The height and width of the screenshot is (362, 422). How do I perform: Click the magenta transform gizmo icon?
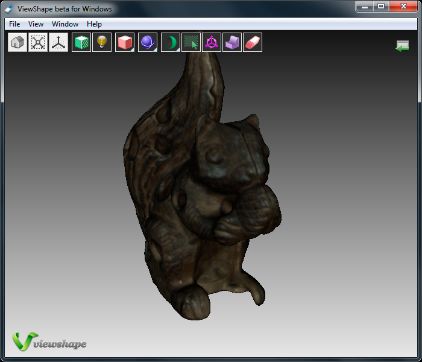coord(211,42)
